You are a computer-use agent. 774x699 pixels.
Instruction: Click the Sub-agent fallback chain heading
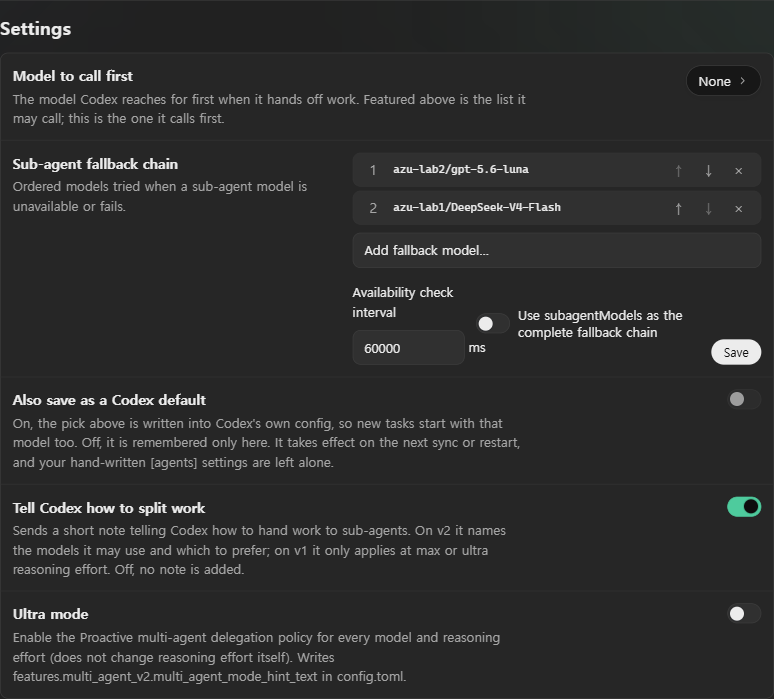coord(95,164)
